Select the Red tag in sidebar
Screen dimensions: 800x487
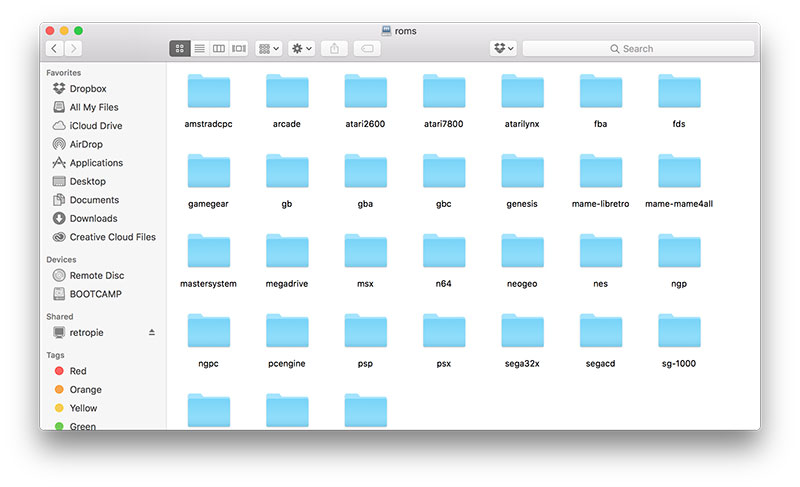click(77, 371)
